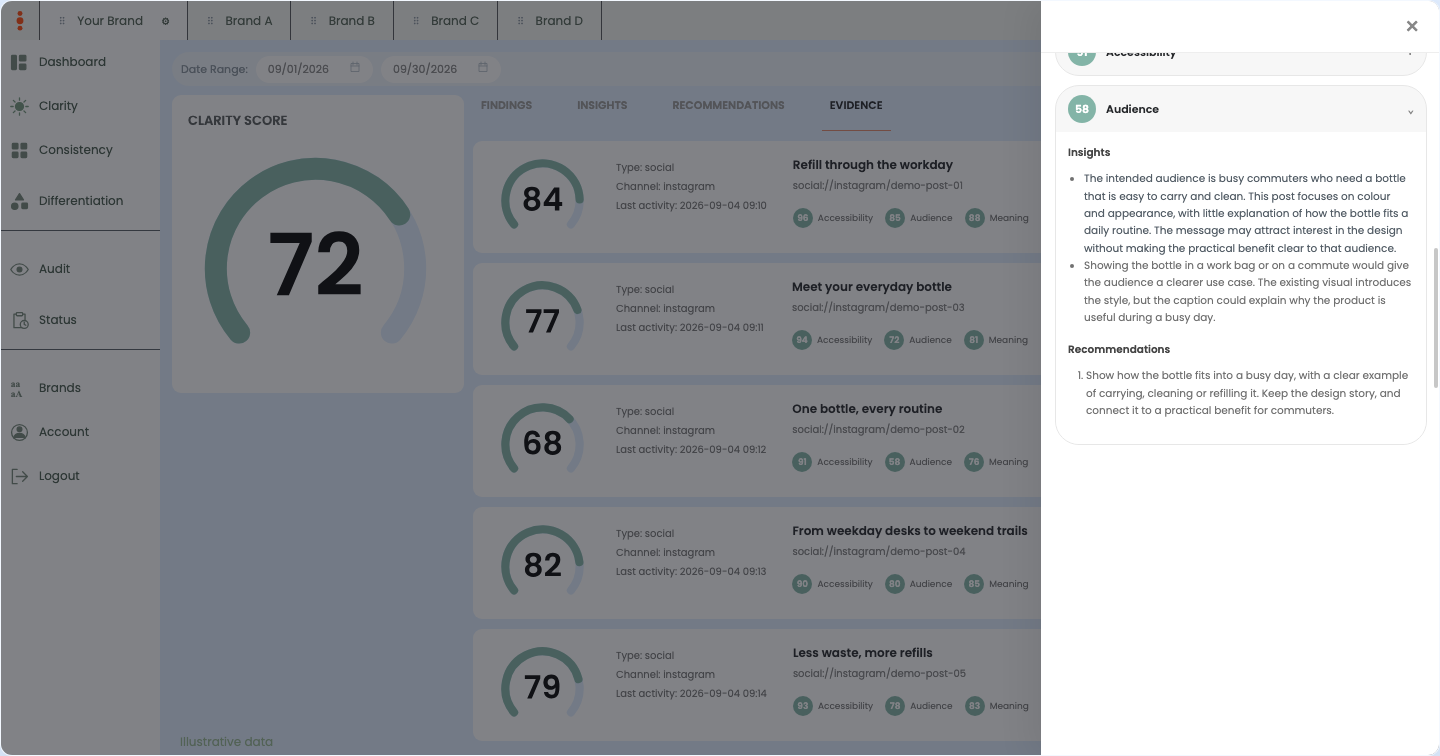Open the Recommendations tab
Viewport: 1440px width, 756px height.
pos(728,105)
